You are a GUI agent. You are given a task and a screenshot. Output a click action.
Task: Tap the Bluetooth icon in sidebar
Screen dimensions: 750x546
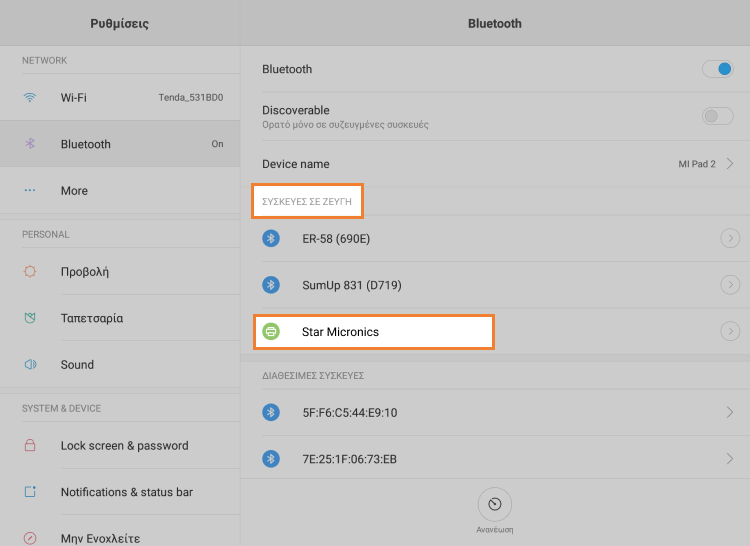pyautogui.click(x=30, y=144)
